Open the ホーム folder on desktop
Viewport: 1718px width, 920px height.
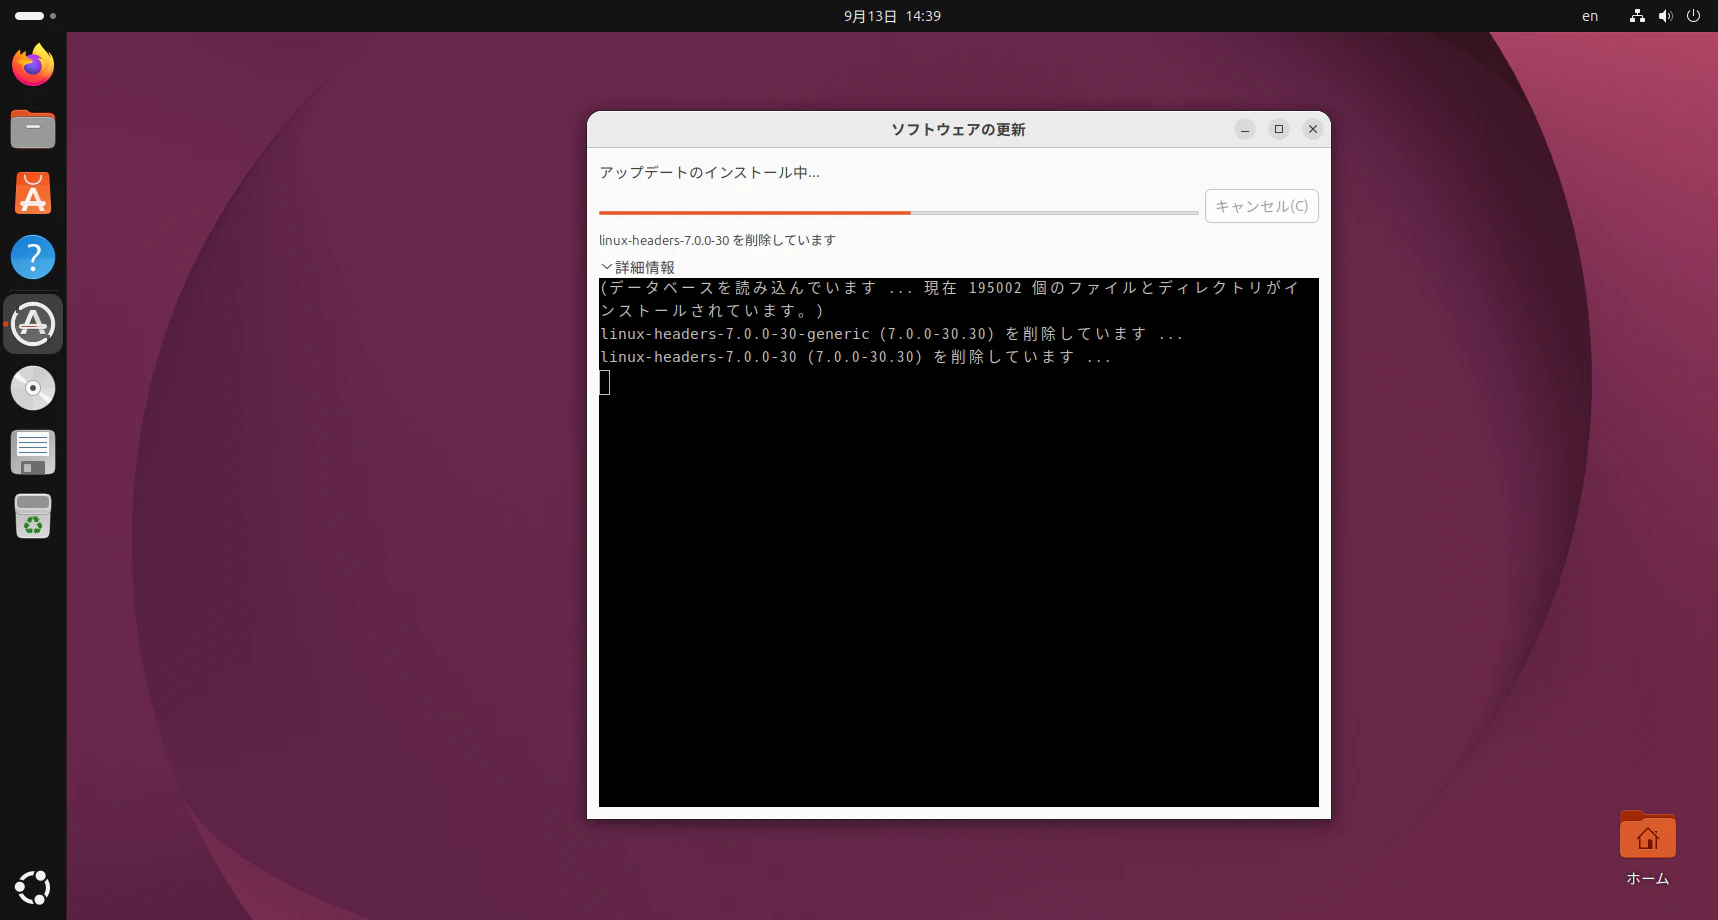(x=1647, y=849)
